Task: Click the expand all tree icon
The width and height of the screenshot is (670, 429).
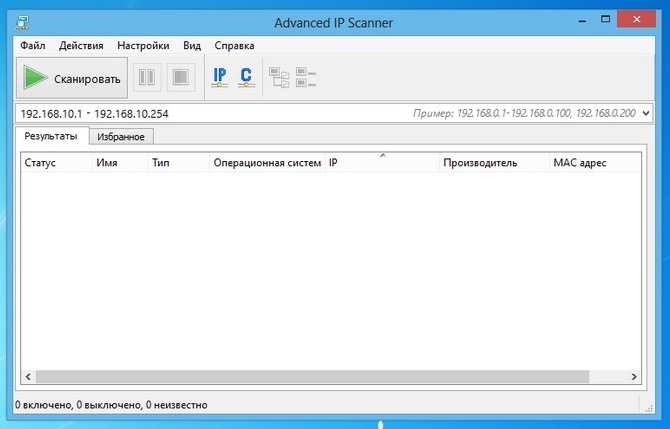Action: 279,77
